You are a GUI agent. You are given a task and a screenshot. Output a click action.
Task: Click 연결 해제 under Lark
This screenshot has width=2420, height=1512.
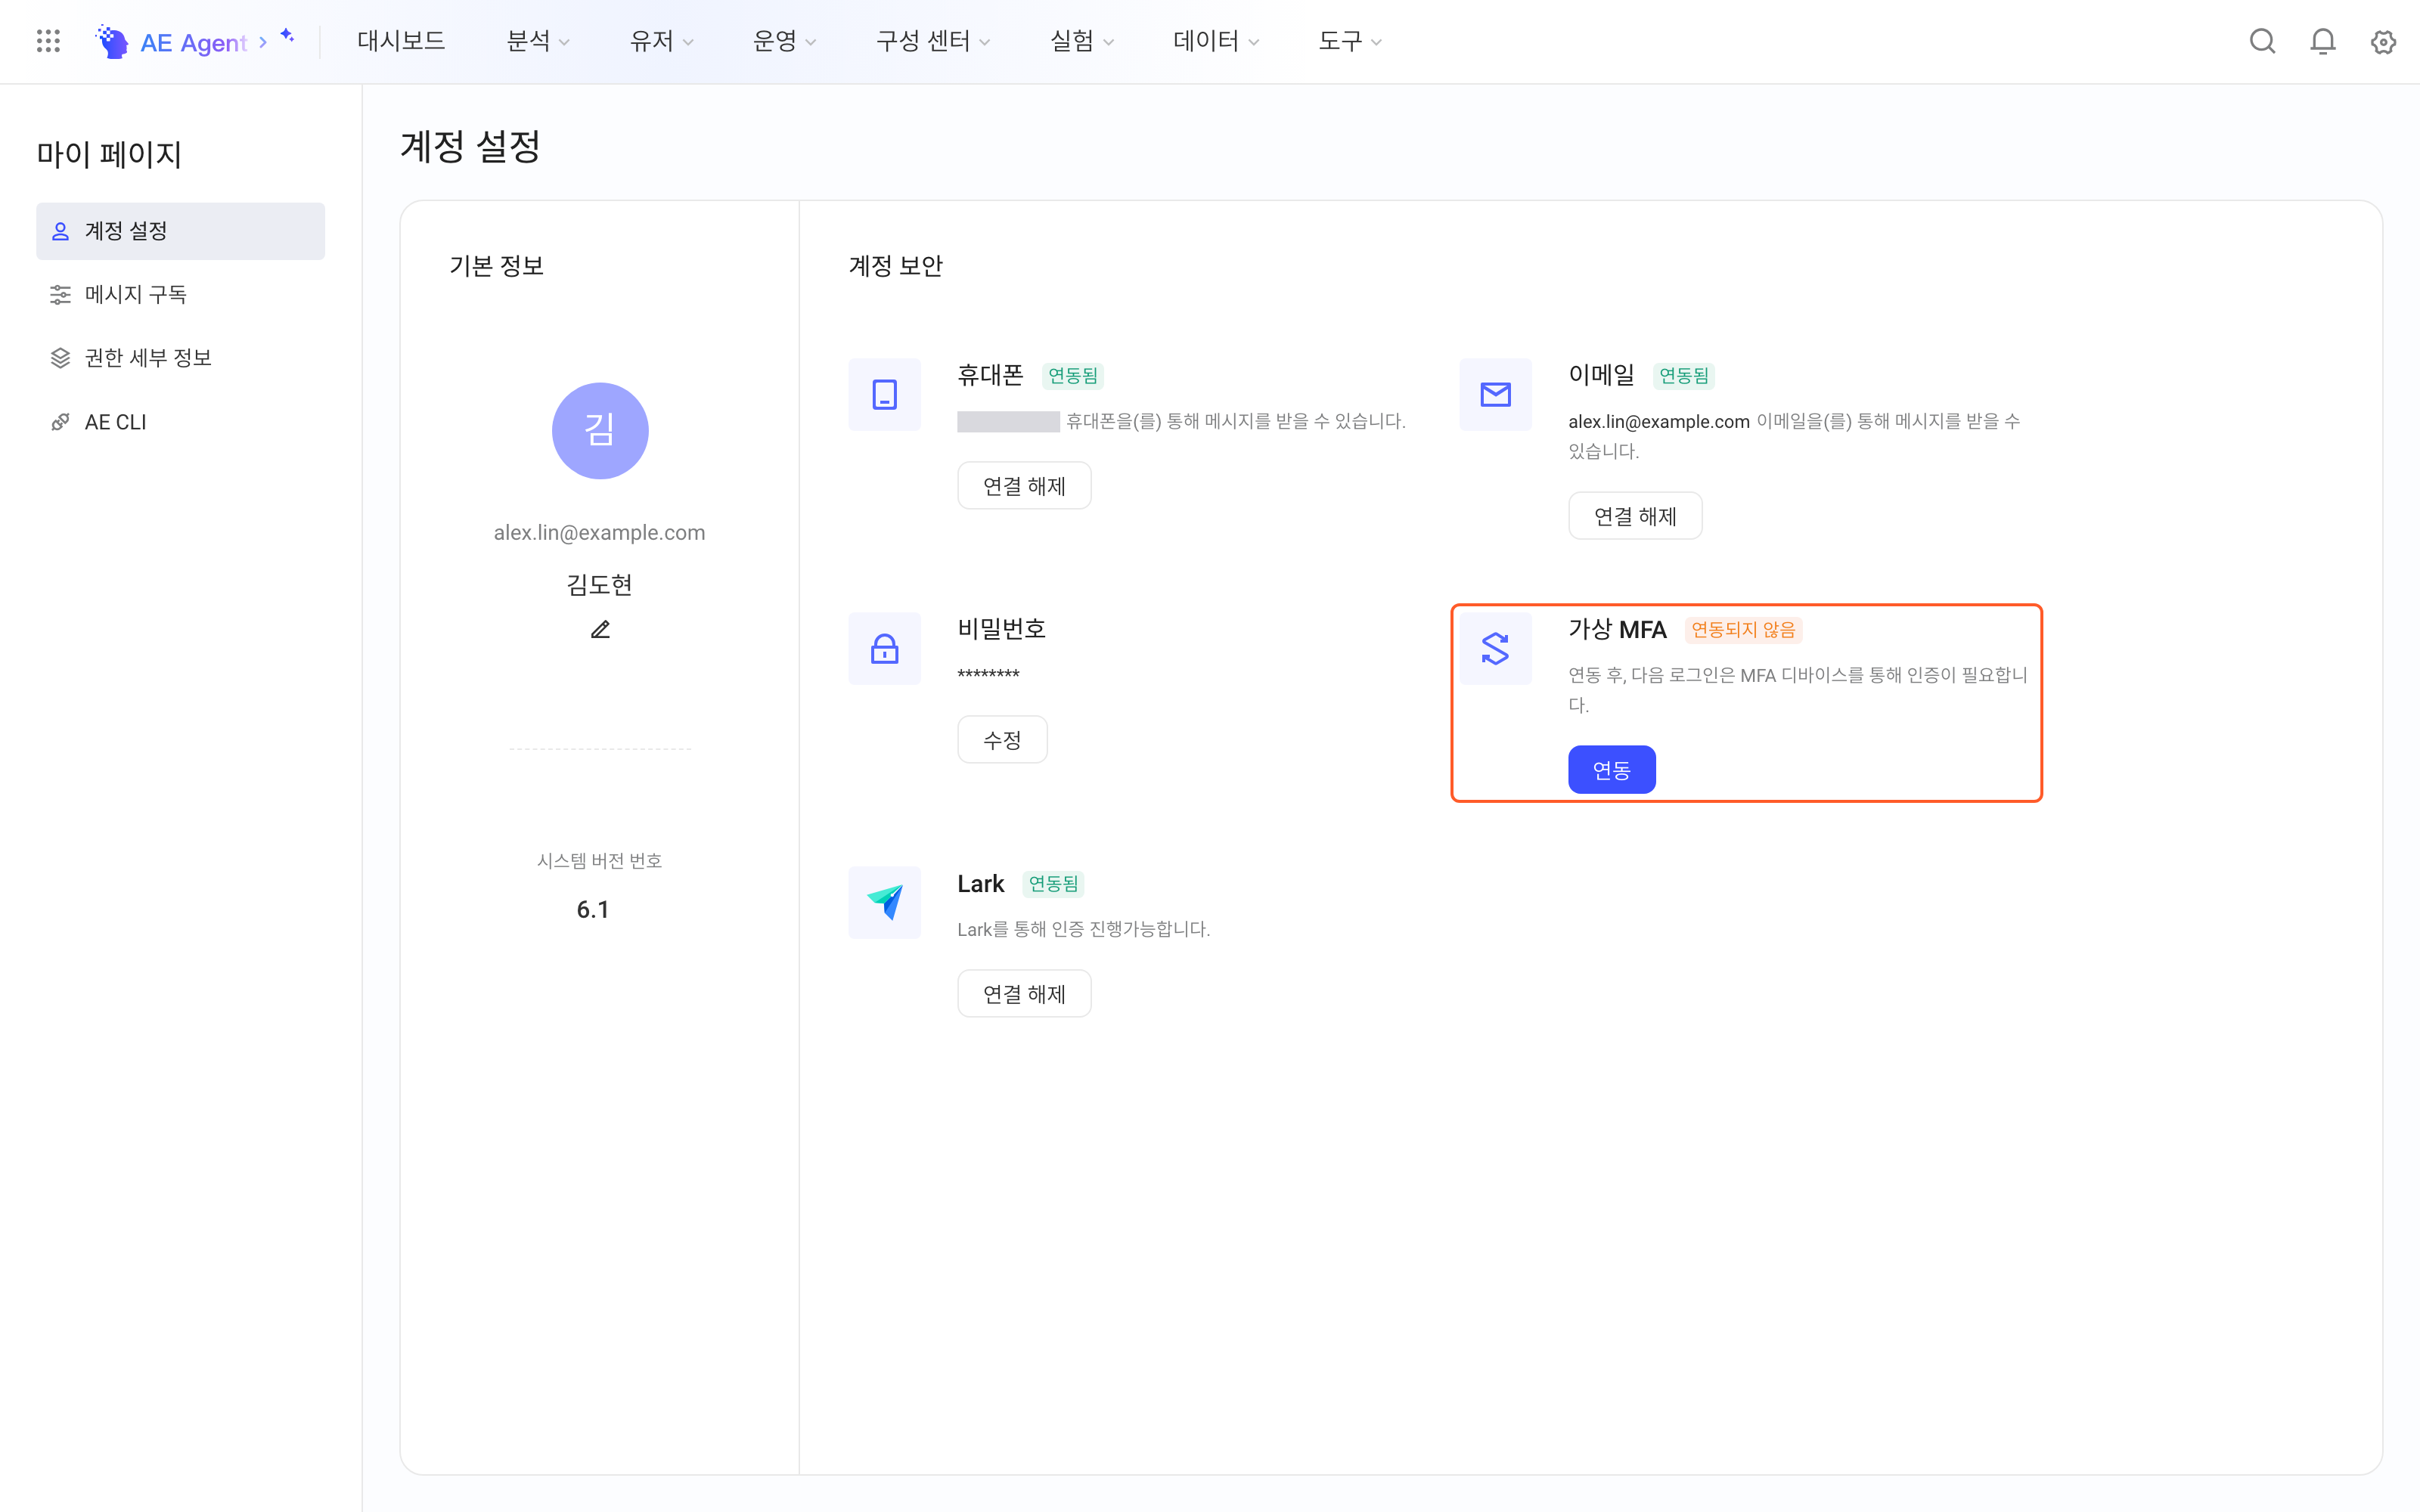coord(1024,994)
